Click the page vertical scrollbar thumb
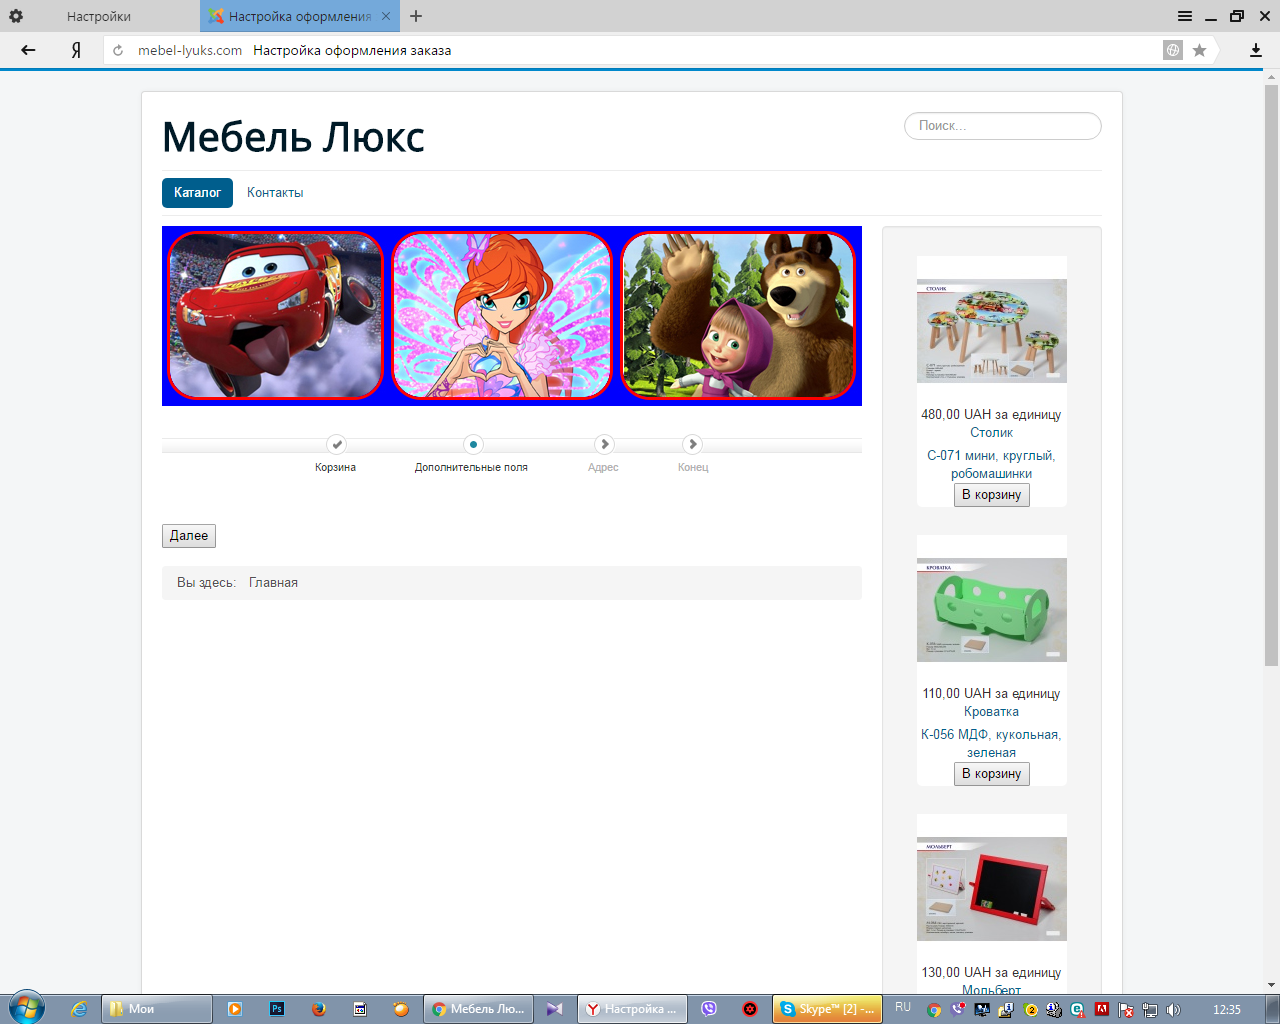Screen dimensions: 1280x1024 pos(1271,375)
